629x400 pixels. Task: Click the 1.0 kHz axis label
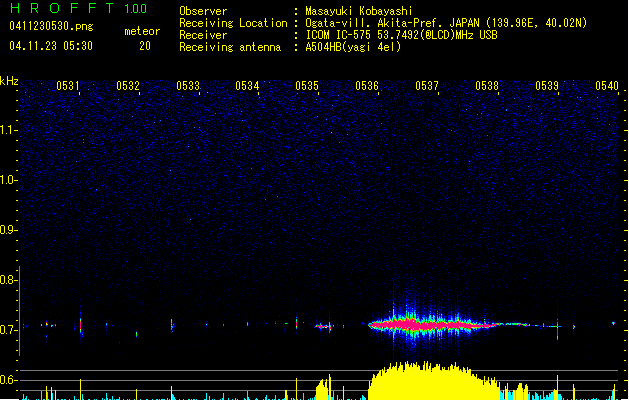pos(8,180)
